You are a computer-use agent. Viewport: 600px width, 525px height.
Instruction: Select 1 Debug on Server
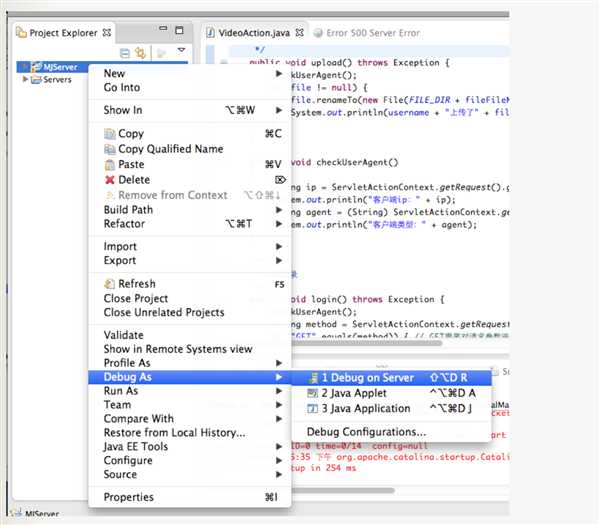point(391,378)
